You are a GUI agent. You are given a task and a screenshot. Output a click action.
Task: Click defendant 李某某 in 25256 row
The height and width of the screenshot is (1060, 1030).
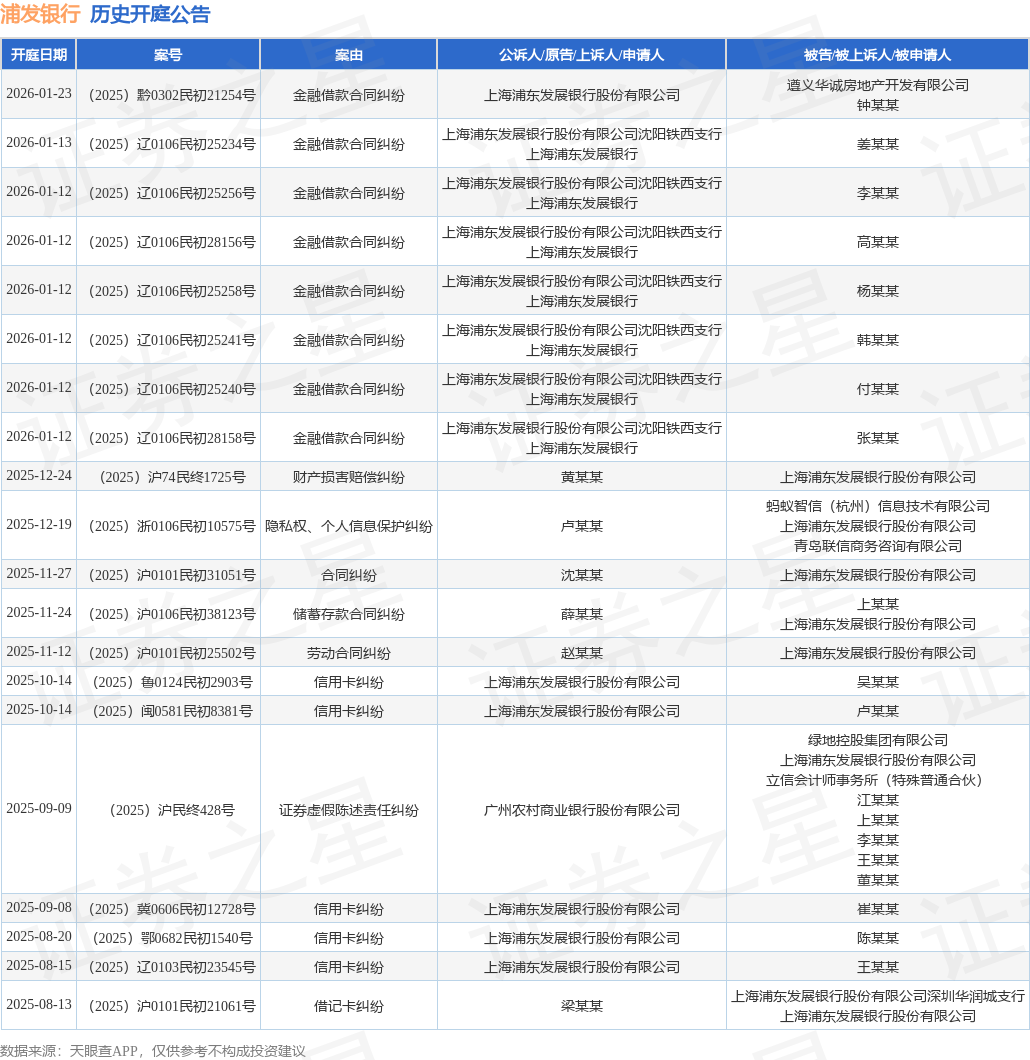point(877,193)
